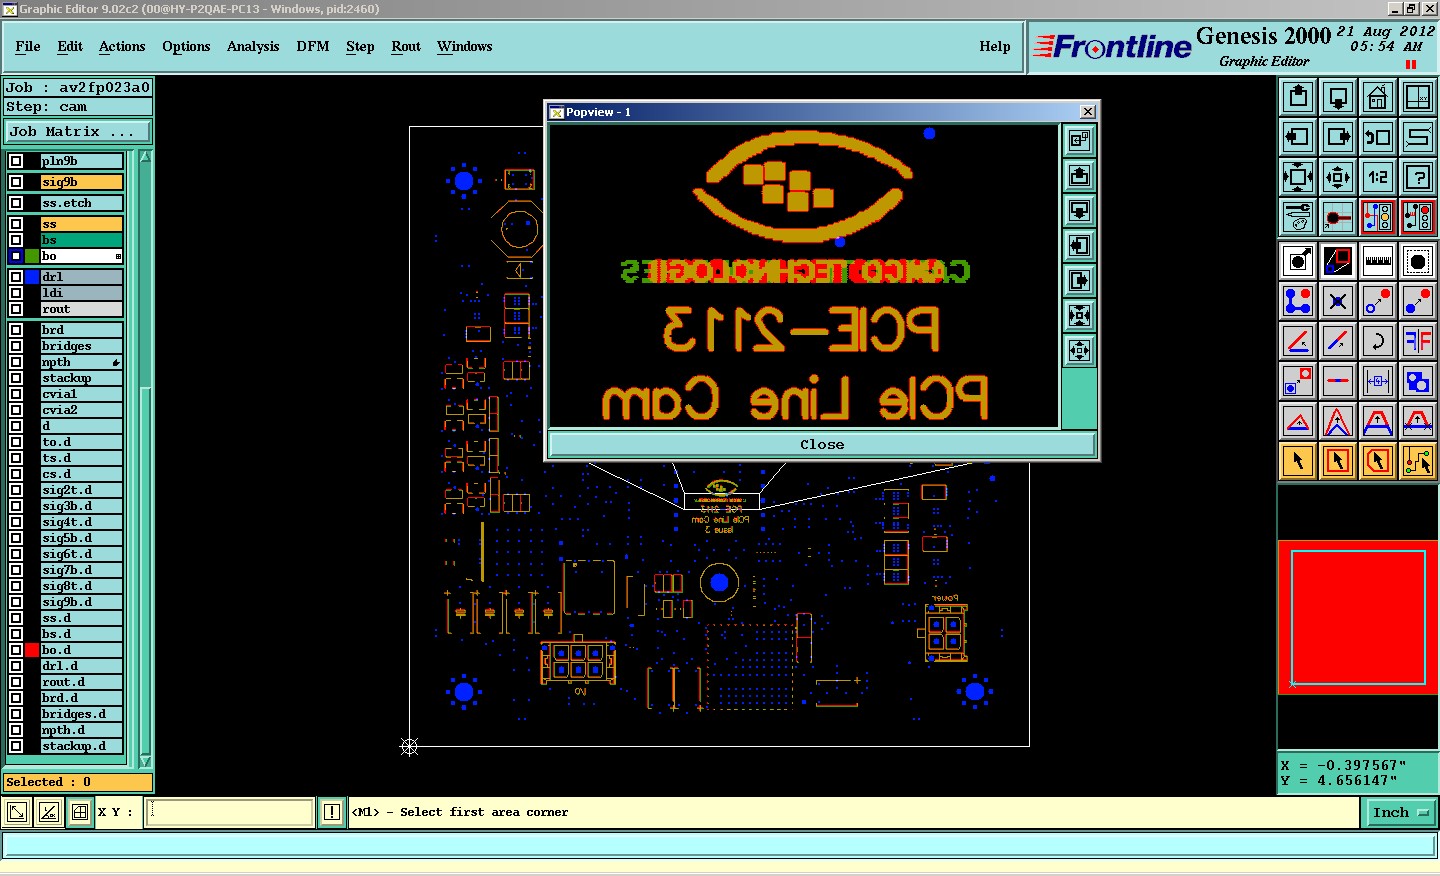Click the red overview navigator thumbnail

(x=1358, y=617)
